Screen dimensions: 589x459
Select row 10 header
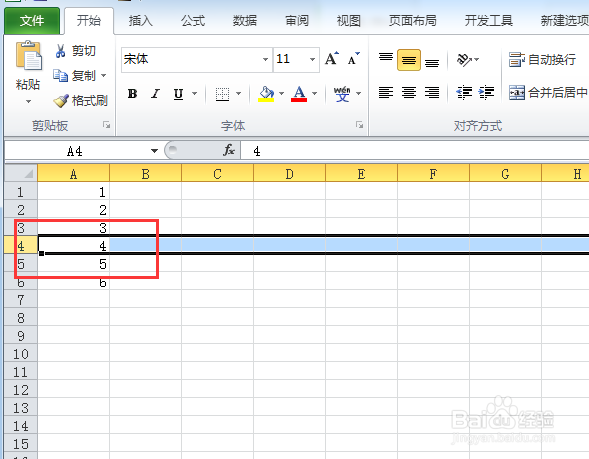click(21, 354)
